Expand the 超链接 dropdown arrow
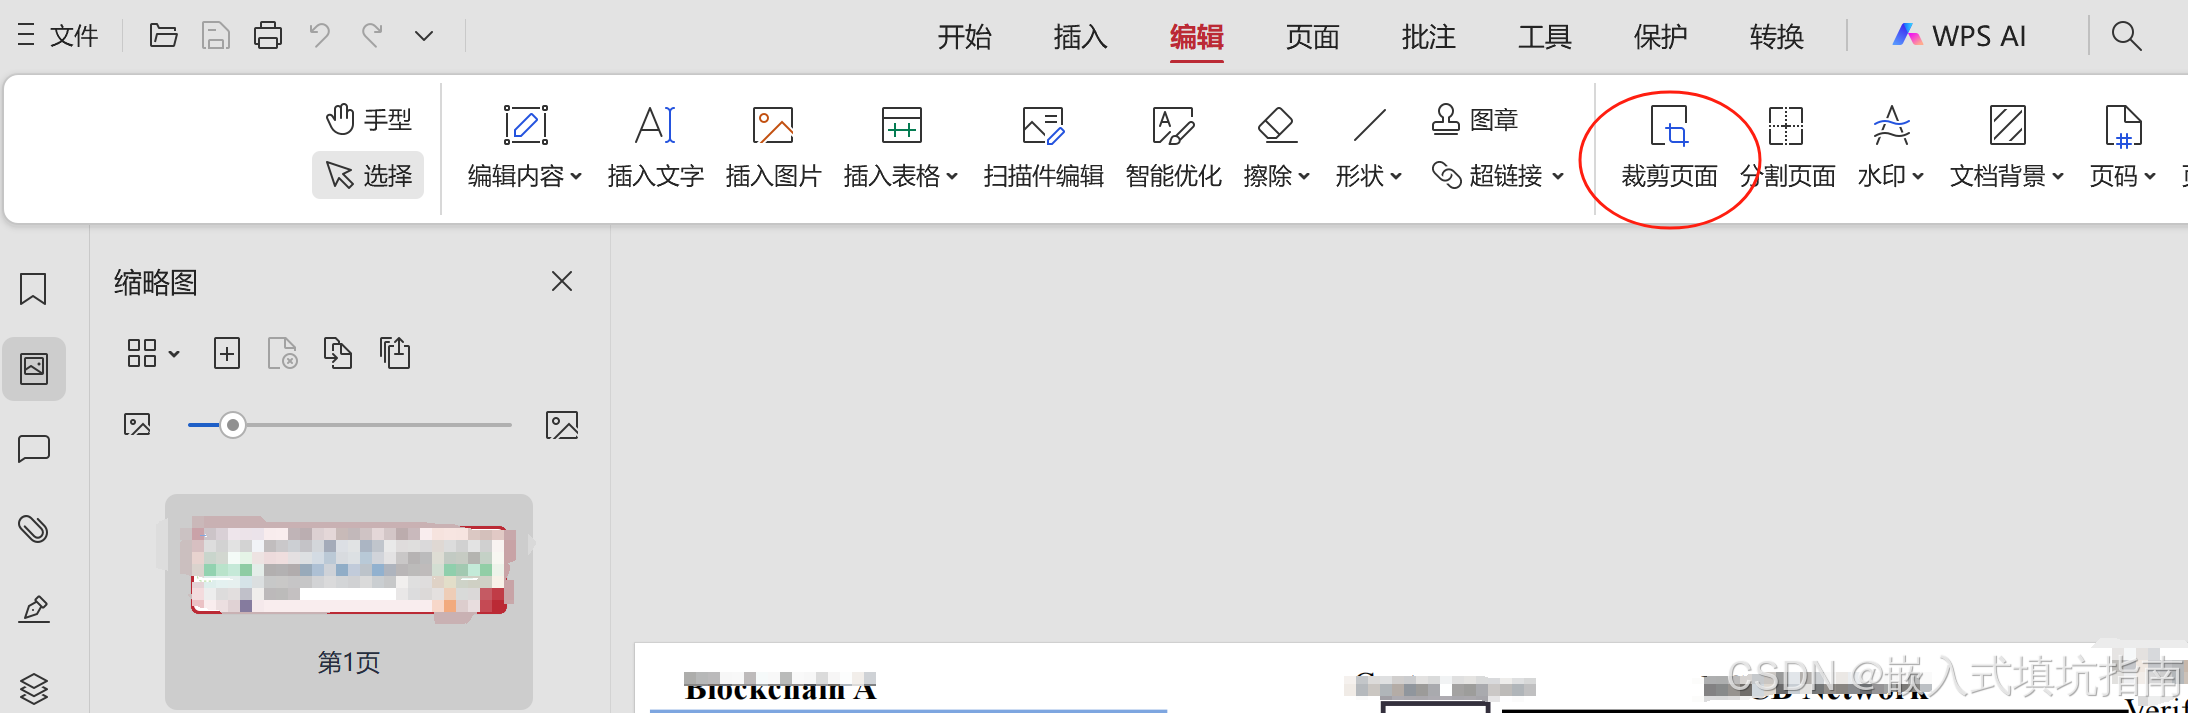The image size is (2188, 713). [x=1558, y=177]
